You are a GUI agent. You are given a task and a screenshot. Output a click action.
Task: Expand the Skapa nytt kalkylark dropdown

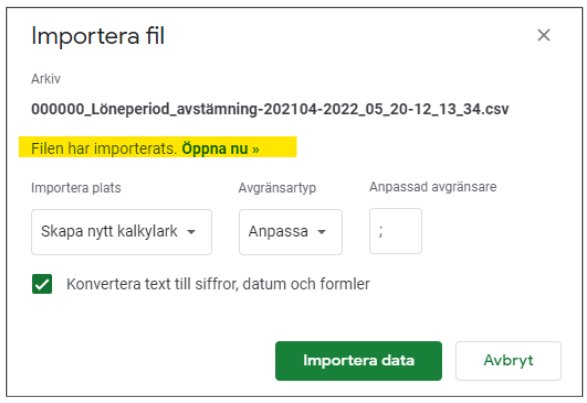122,232
